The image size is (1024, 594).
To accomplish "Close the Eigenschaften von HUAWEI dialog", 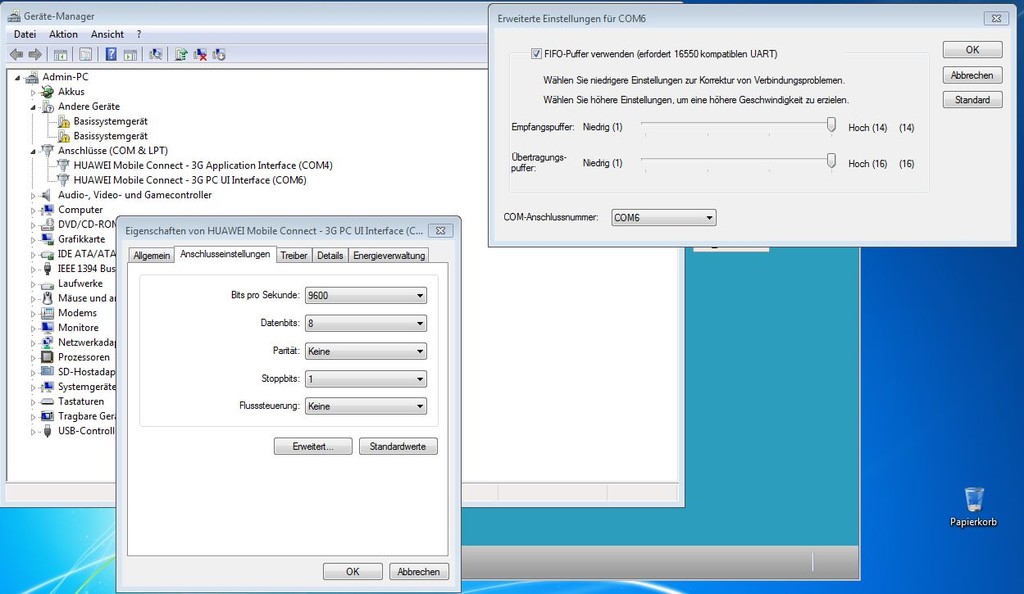I will pos(441,230).
